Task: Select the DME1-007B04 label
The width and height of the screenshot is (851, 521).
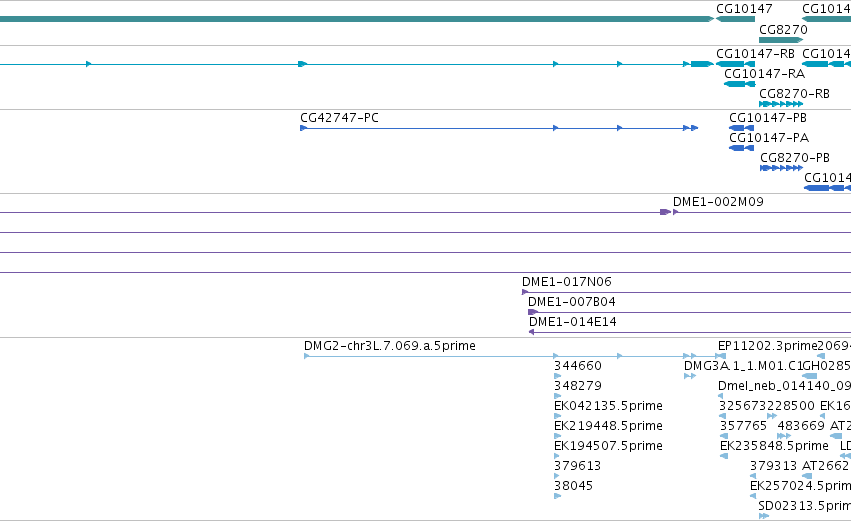Action: (x=571, y=302)
